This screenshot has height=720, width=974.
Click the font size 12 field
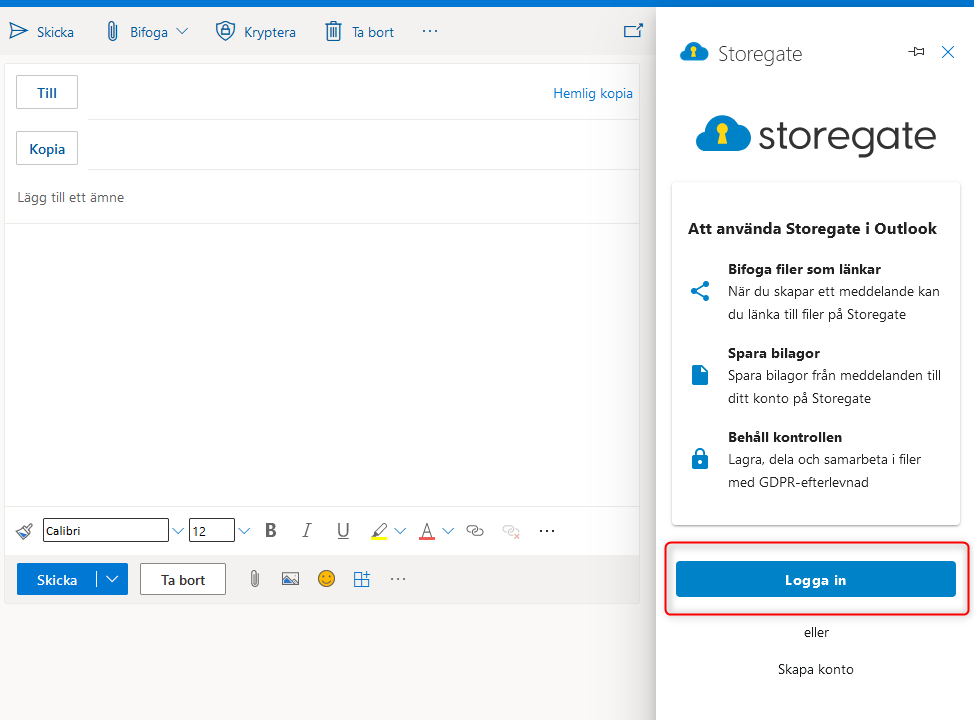point(212,531)
